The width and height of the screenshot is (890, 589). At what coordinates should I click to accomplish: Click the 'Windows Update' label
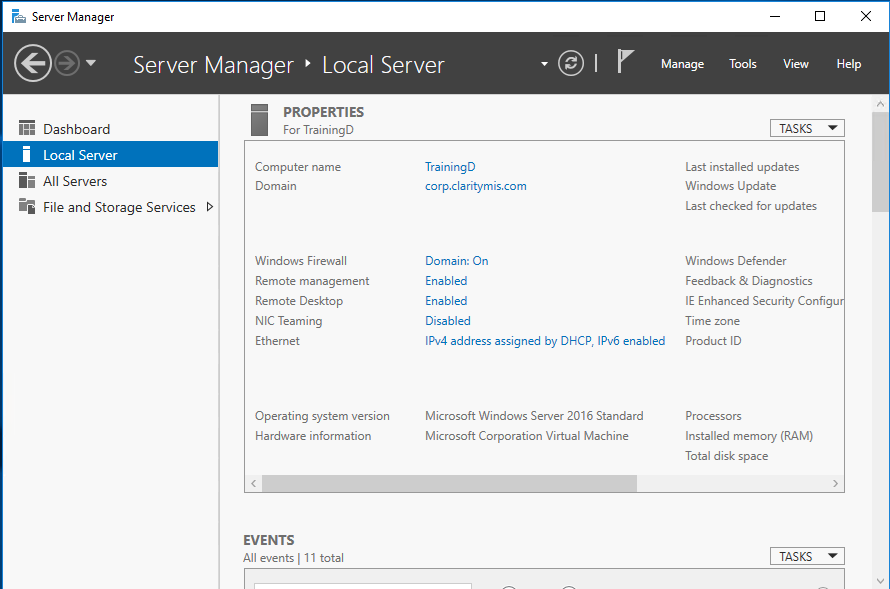point(731,186)
